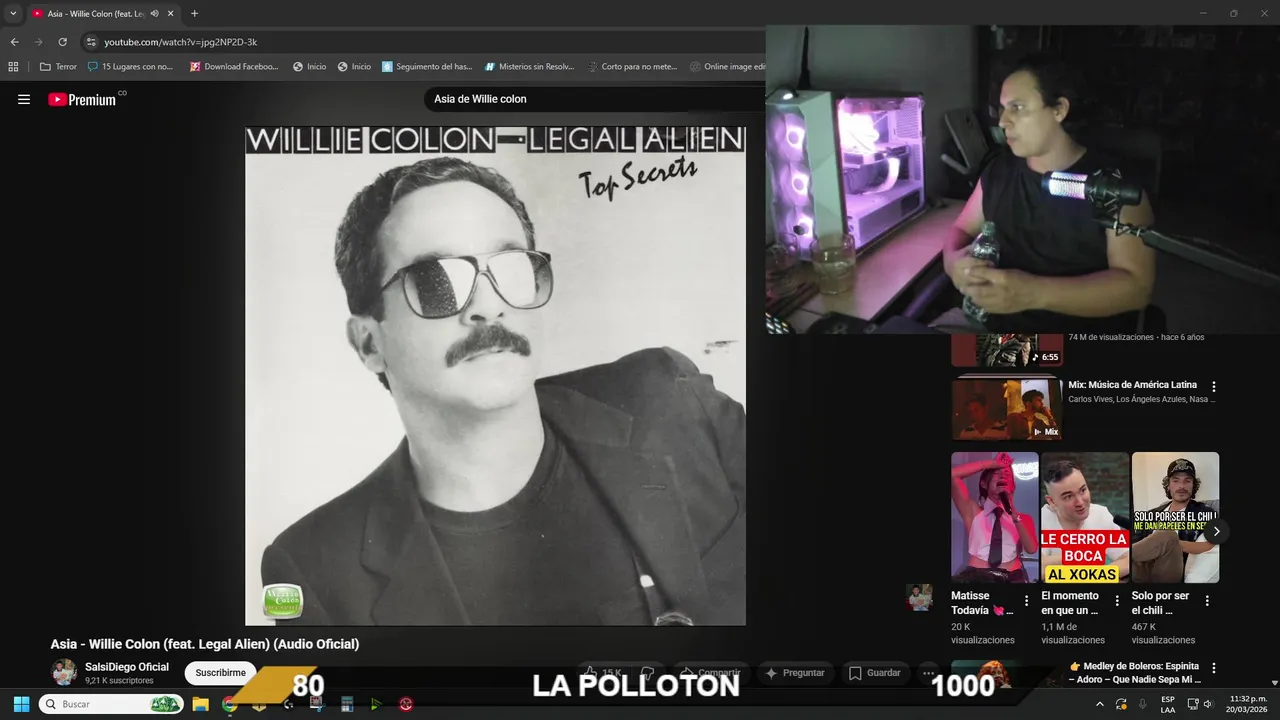This screenshot has height=720, width=1280.
Task: Open Medley de Boleros: Espinita video title
Action: [x=1134, y=673]
